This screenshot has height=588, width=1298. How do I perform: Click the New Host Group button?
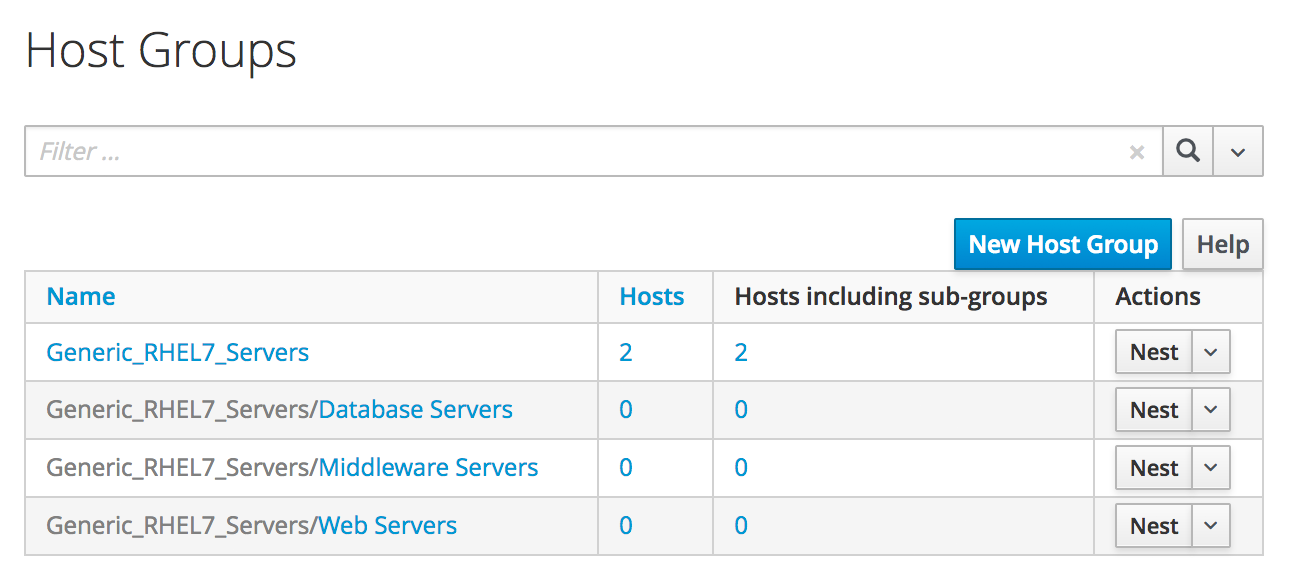[1062, 244]
